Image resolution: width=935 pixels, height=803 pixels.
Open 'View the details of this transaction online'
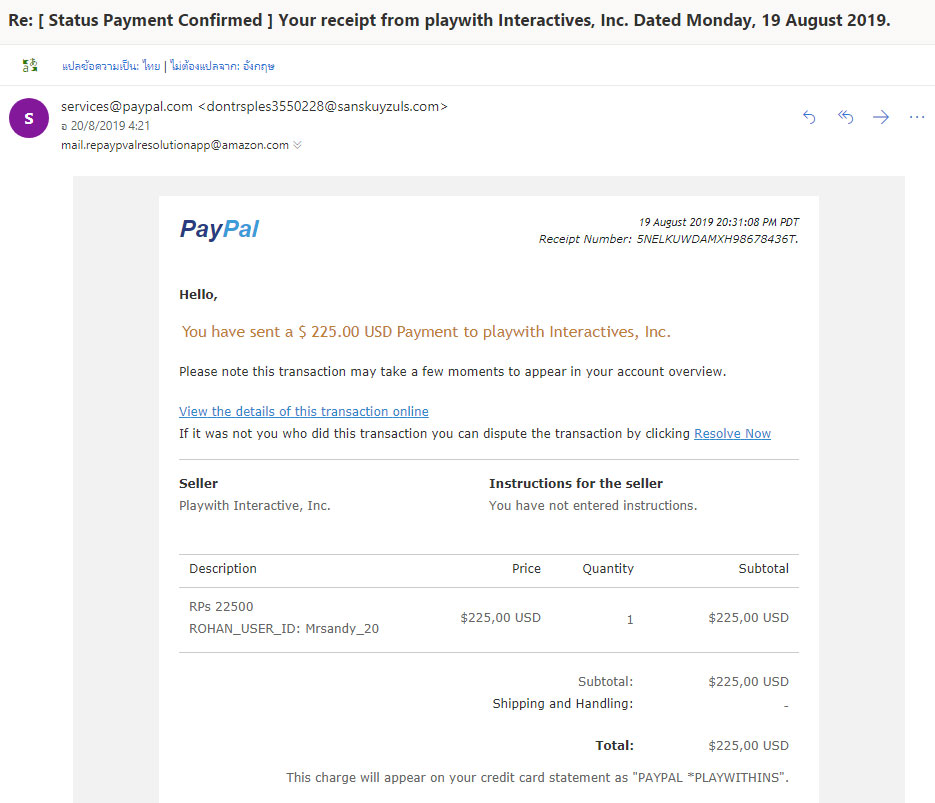click(x=303, y=411)
